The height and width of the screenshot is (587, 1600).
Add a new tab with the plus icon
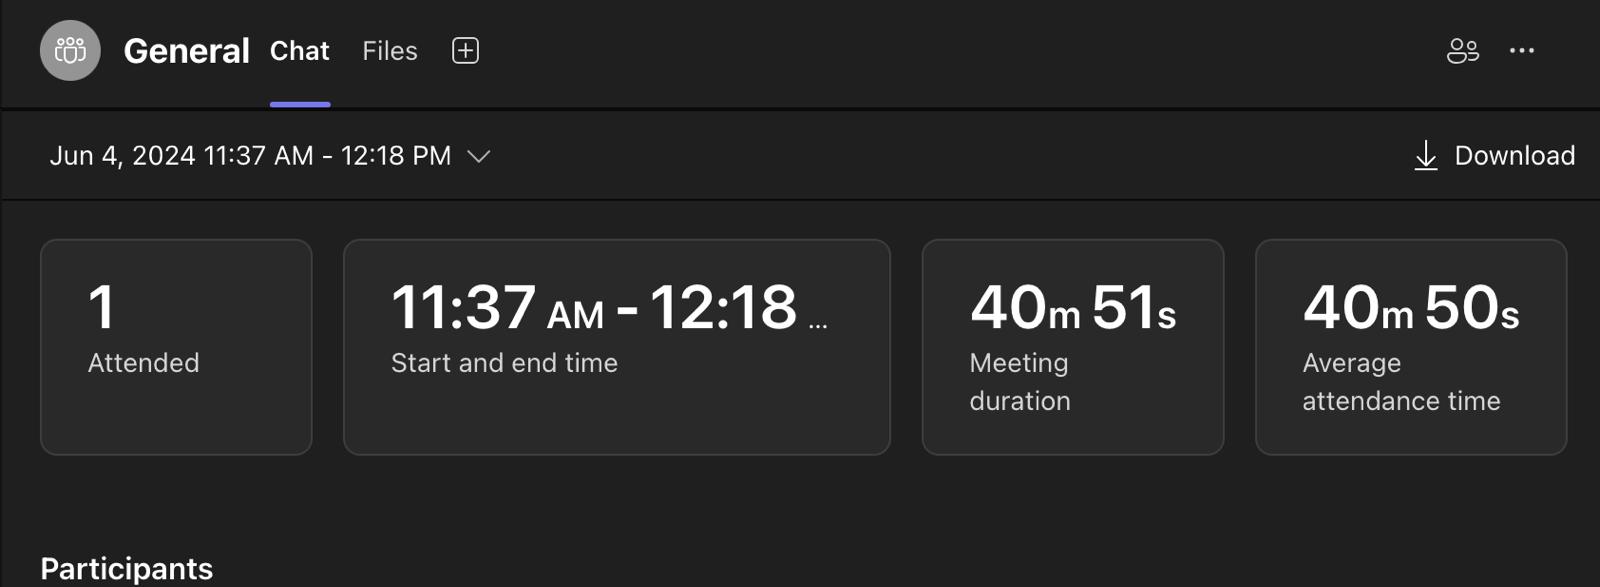[465, 51]
